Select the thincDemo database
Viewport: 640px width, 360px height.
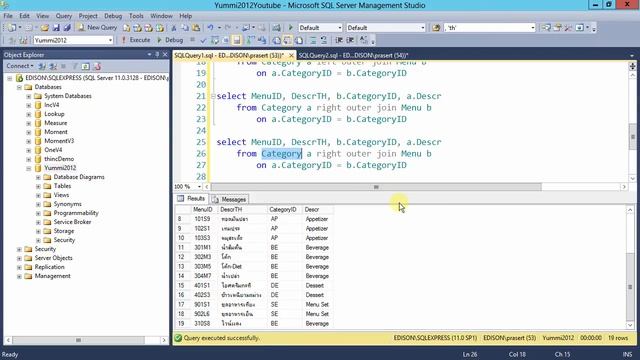coord(59,159)
